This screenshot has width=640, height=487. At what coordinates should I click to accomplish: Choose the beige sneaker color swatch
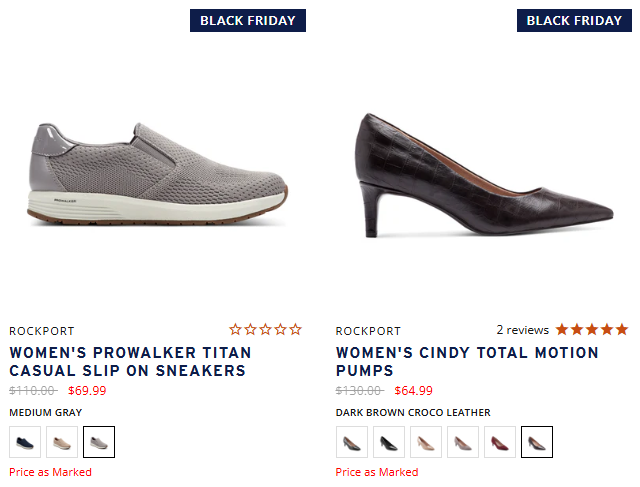click(x=62, y=441)
